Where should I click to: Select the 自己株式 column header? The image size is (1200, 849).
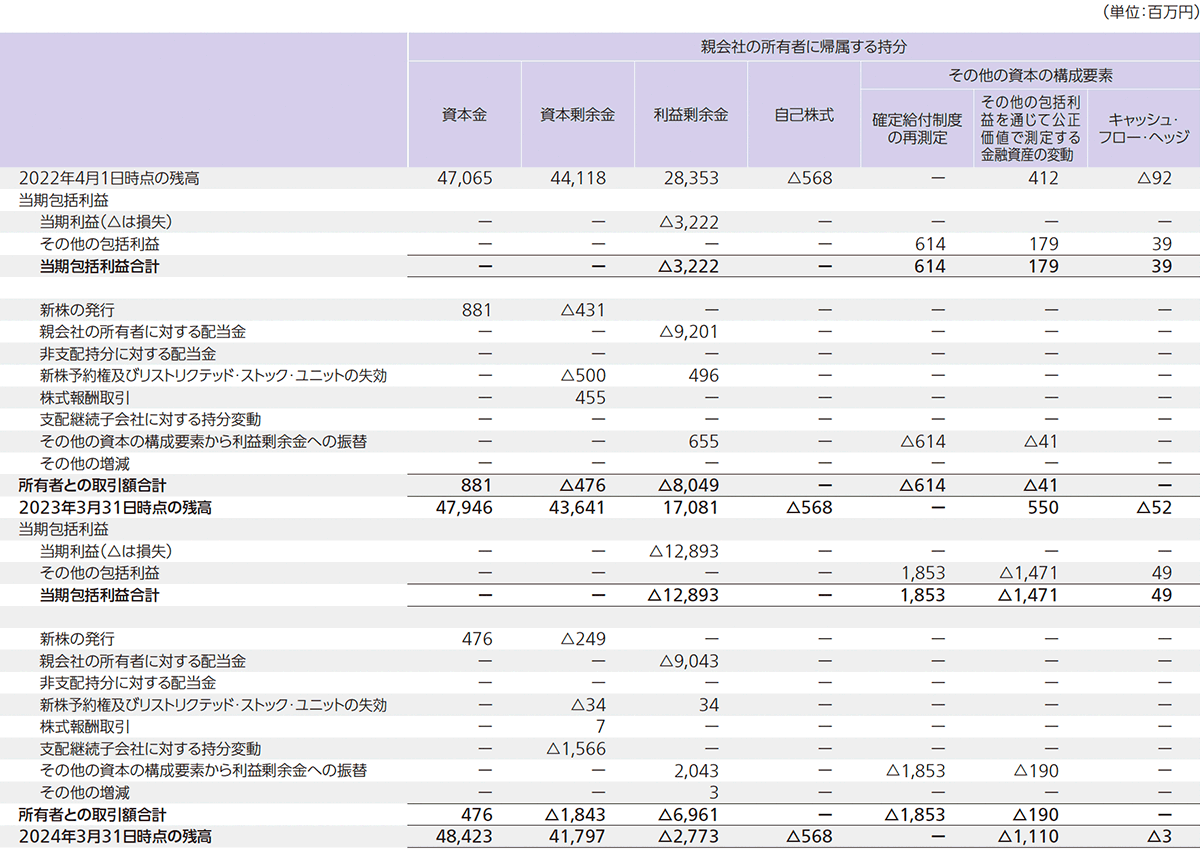coord(803,115)
